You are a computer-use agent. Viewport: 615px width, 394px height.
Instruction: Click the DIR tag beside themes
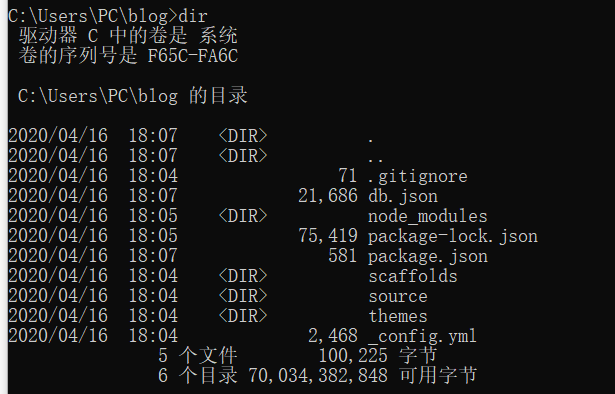tap(243, 316)
